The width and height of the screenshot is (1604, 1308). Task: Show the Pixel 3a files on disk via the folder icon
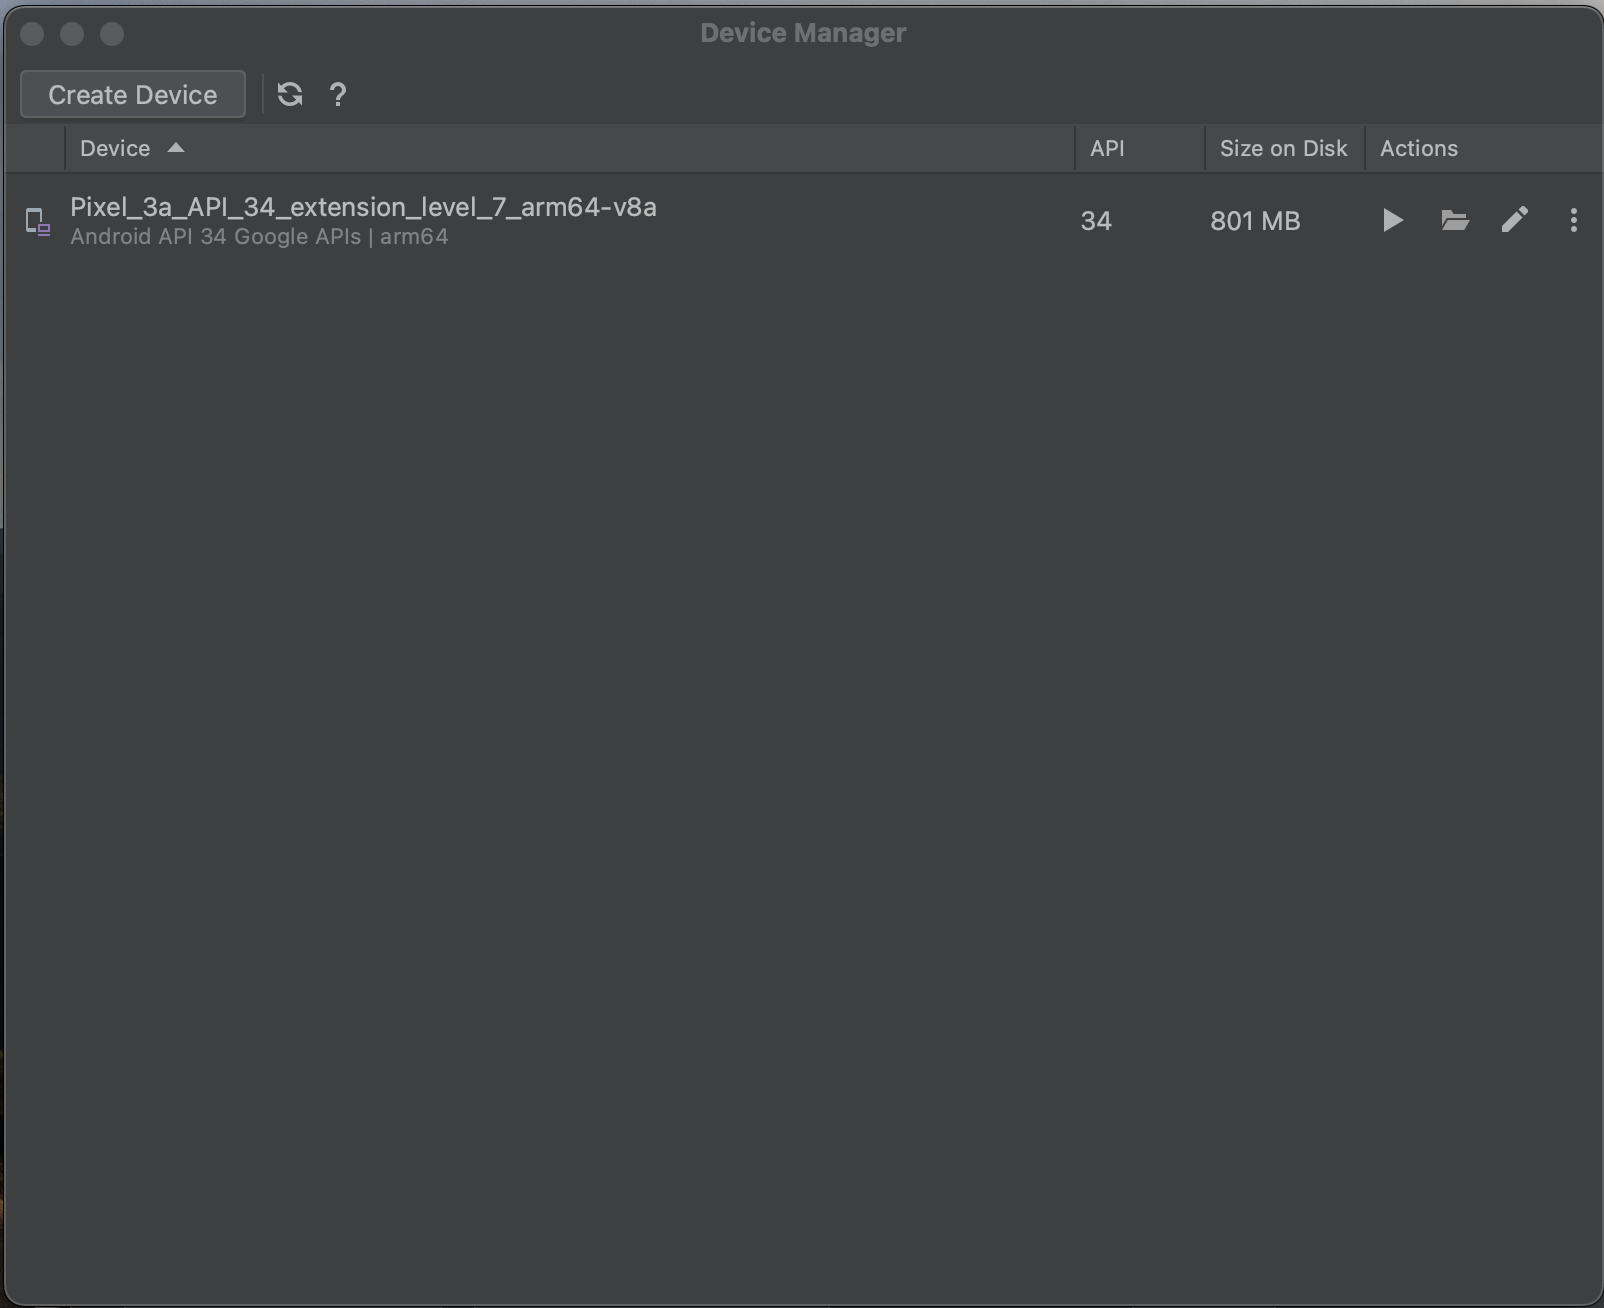tap(1454, 220)
